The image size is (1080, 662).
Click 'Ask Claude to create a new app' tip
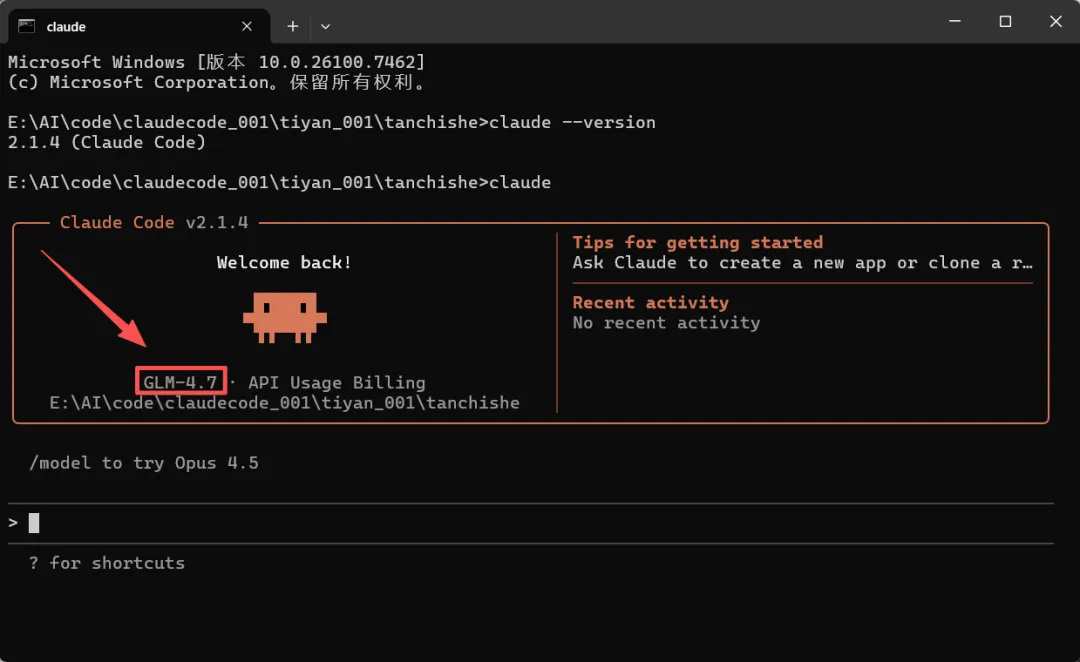802,262
